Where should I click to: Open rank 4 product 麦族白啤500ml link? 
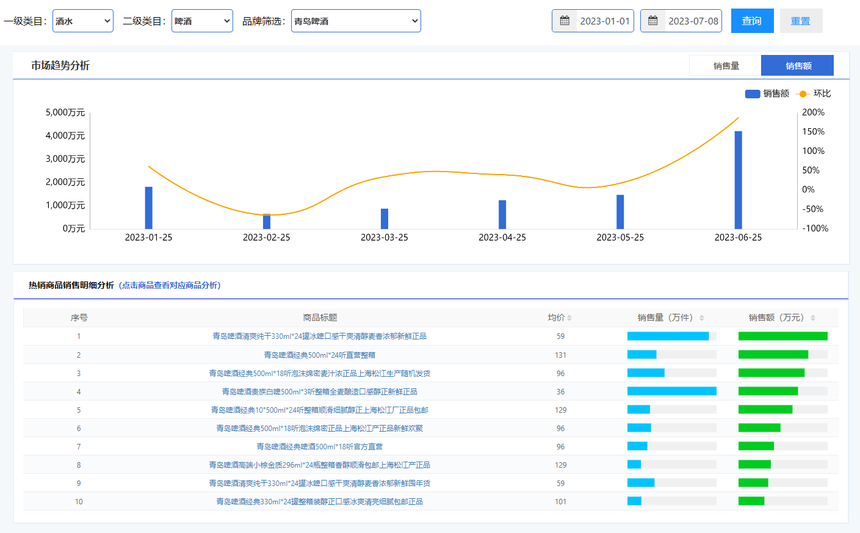coord(320,392)
